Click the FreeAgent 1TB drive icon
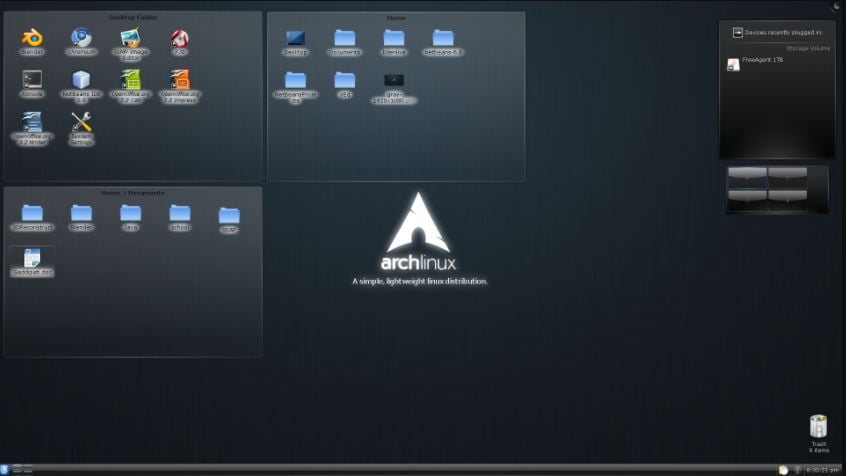Screen dimensions: 846x476 point(733,65)
